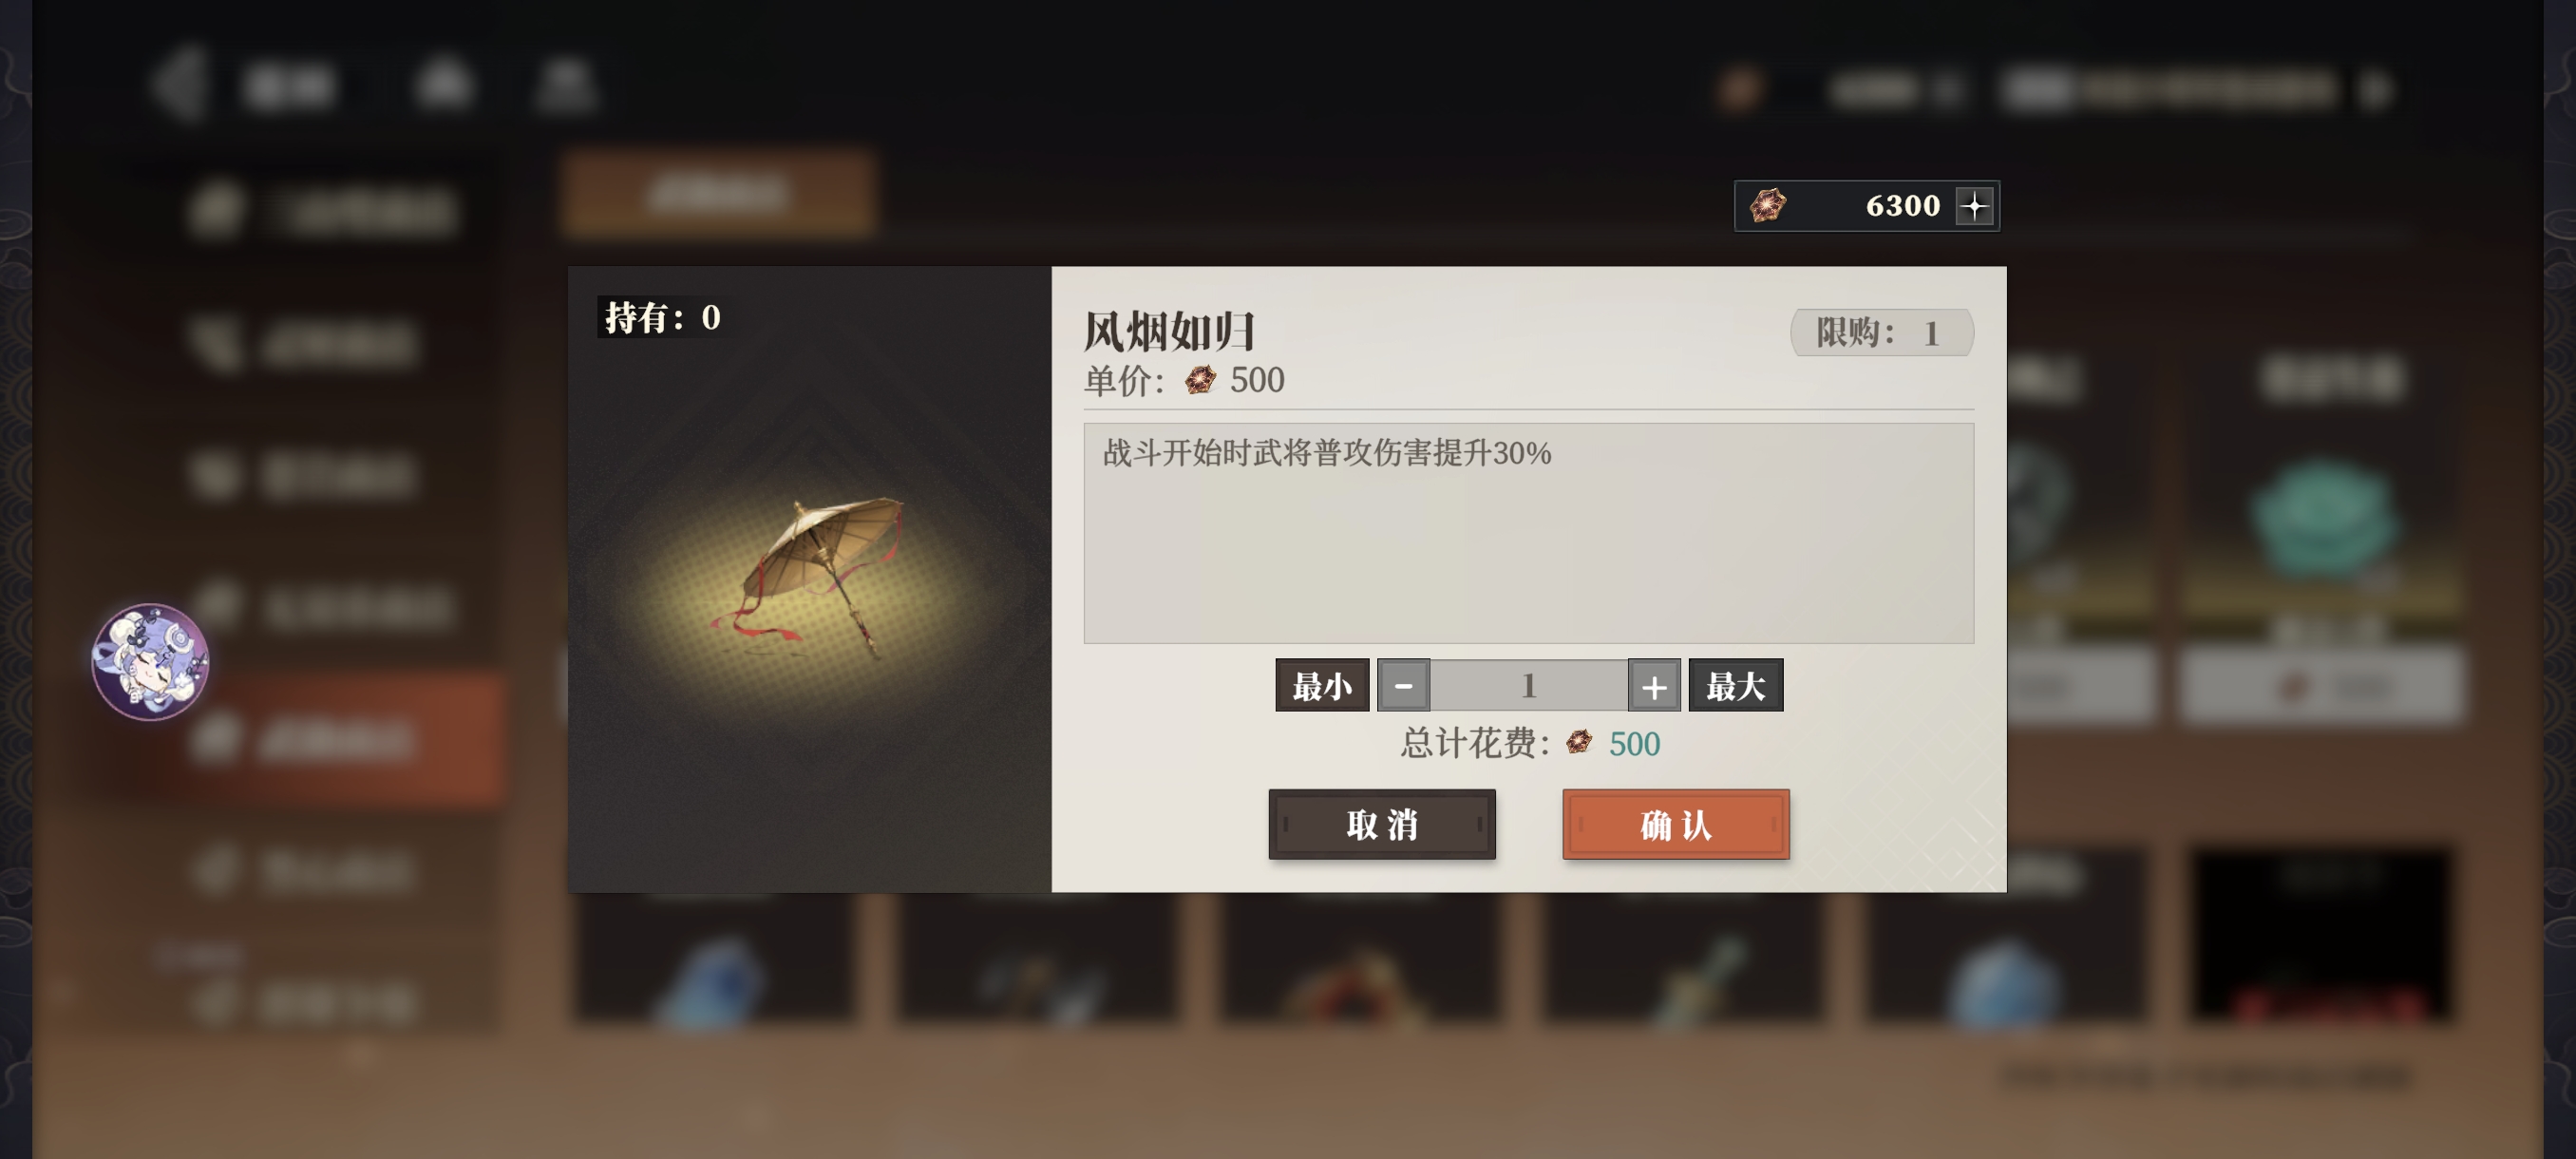Click the 限购 purchase limit badge
This screenshot has width=2576, height=1159.
(1881, 332)
